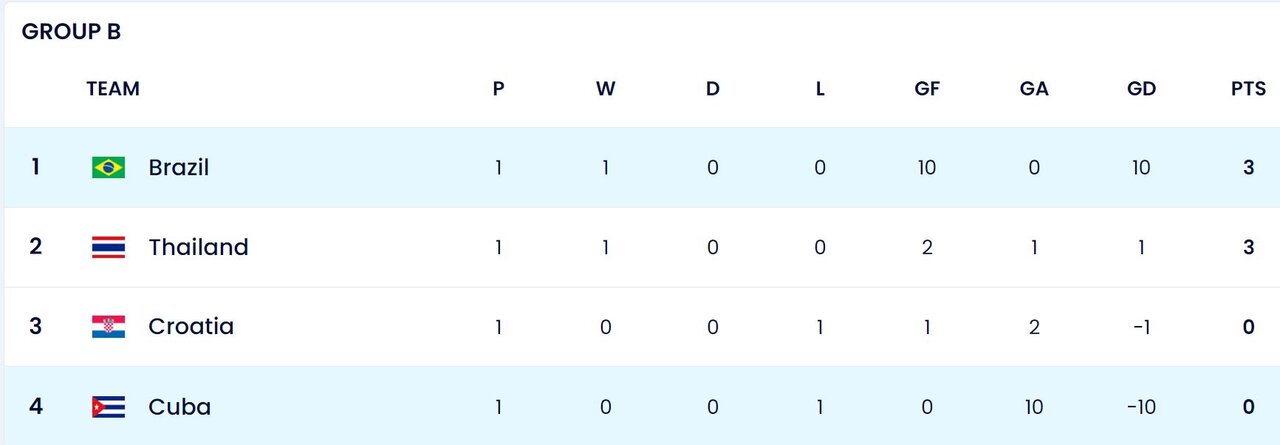The image size is (1280, 445).
Task: Click the Croatia flag icon
Action: point(108,327)
